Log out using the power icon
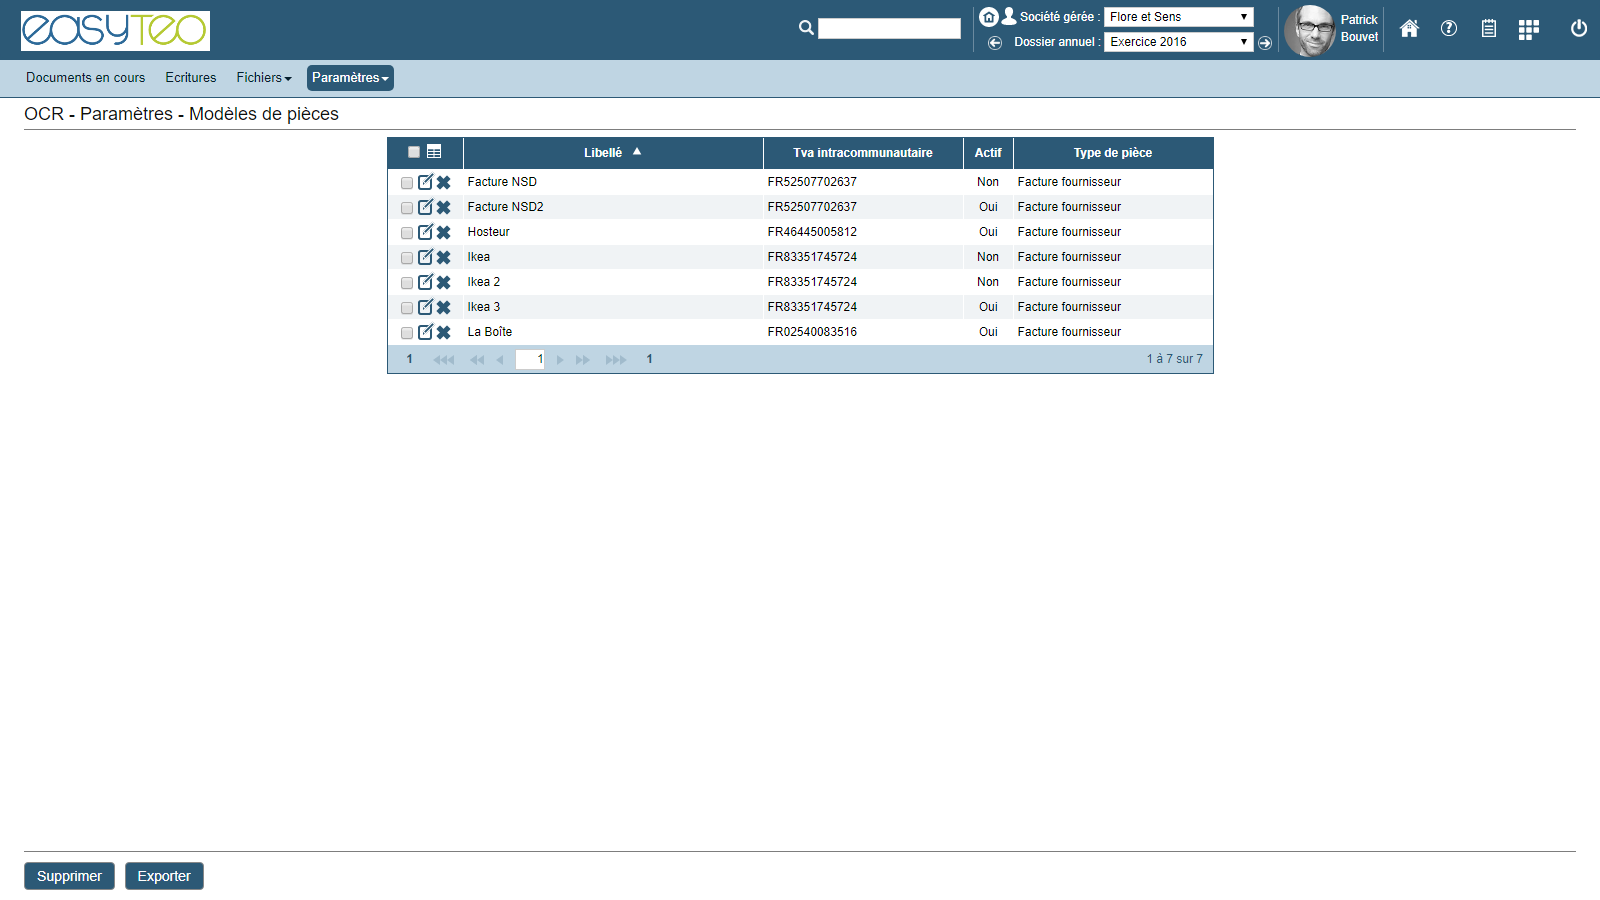This screenshot has width=1600, height=900. [1579, 29]
